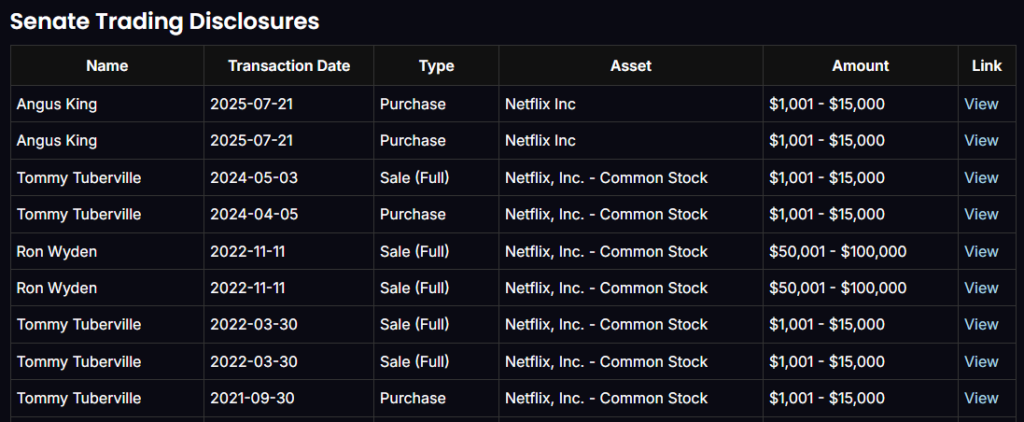Viewport: 1024px width, 422px height.
Task: Select the Asset column header
Action: 630,66
